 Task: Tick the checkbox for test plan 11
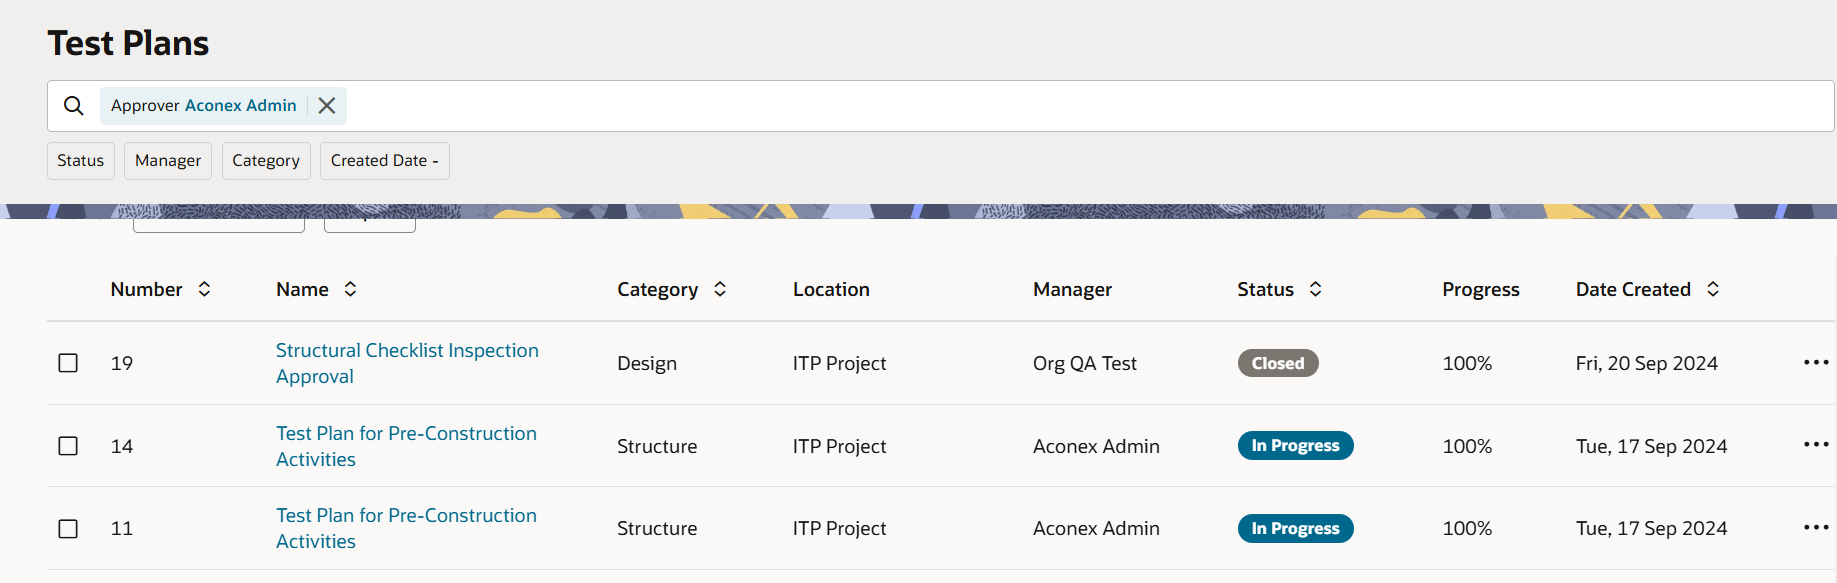68,528
